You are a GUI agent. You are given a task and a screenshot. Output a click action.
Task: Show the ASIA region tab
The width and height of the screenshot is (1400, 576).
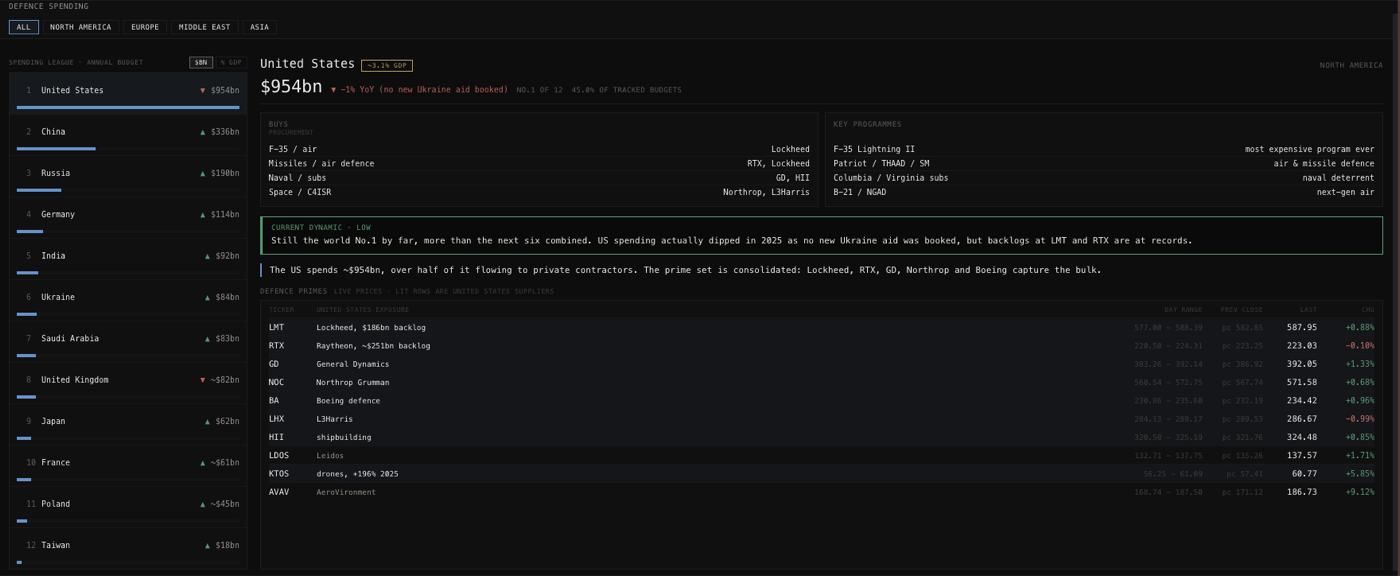click(259, 27)
